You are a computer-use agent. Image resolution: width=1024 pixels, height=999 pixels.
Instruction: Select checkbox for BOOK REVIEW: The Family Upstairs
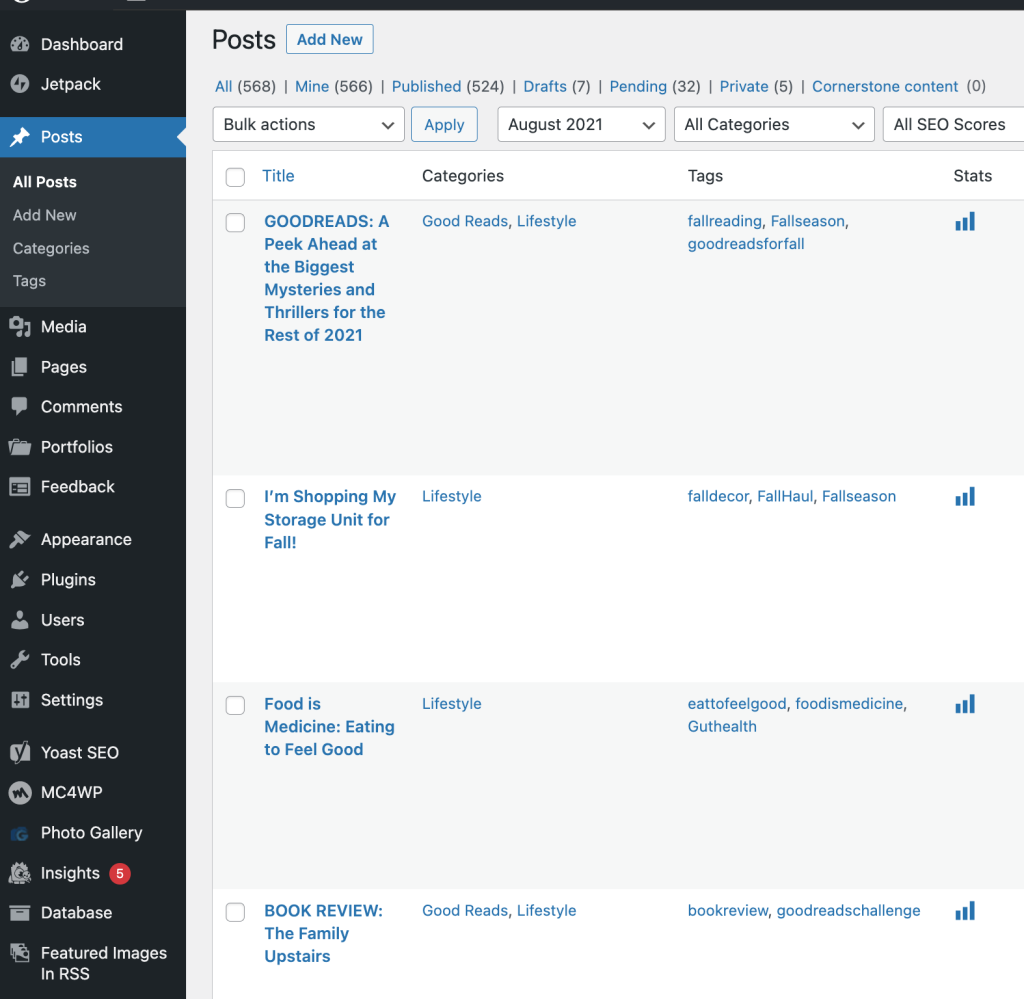[x=235, y=912]
